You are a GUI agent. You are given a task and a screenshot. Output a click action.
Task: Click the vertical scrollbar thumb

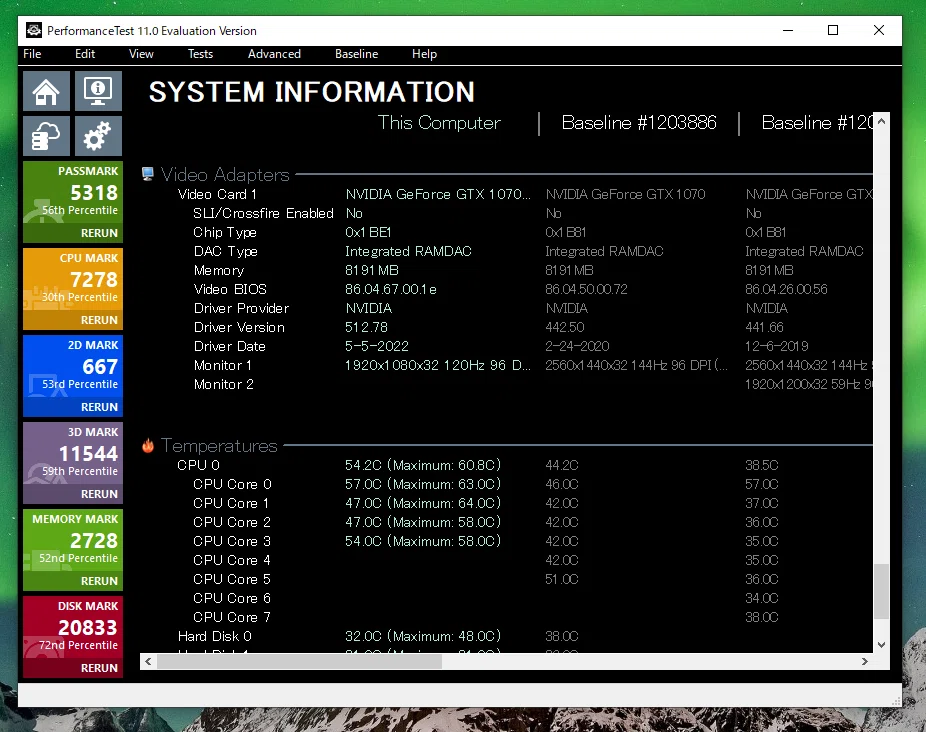click(x=881, y=591)
